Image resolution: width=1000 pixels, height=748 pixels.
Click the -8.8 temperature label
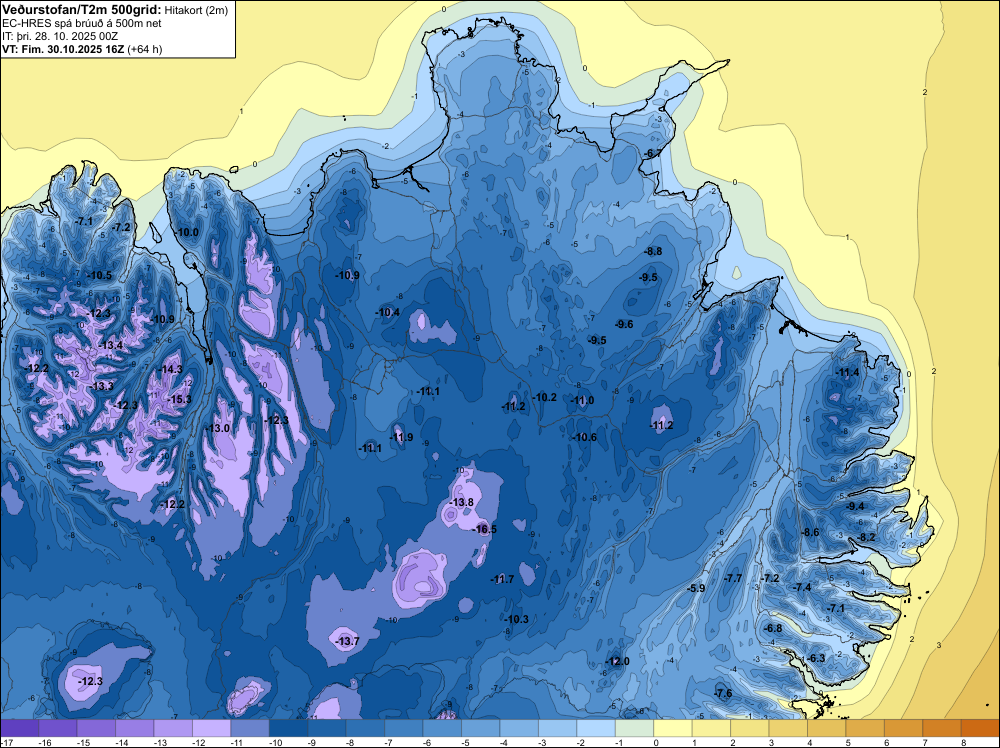pos(654,251)
